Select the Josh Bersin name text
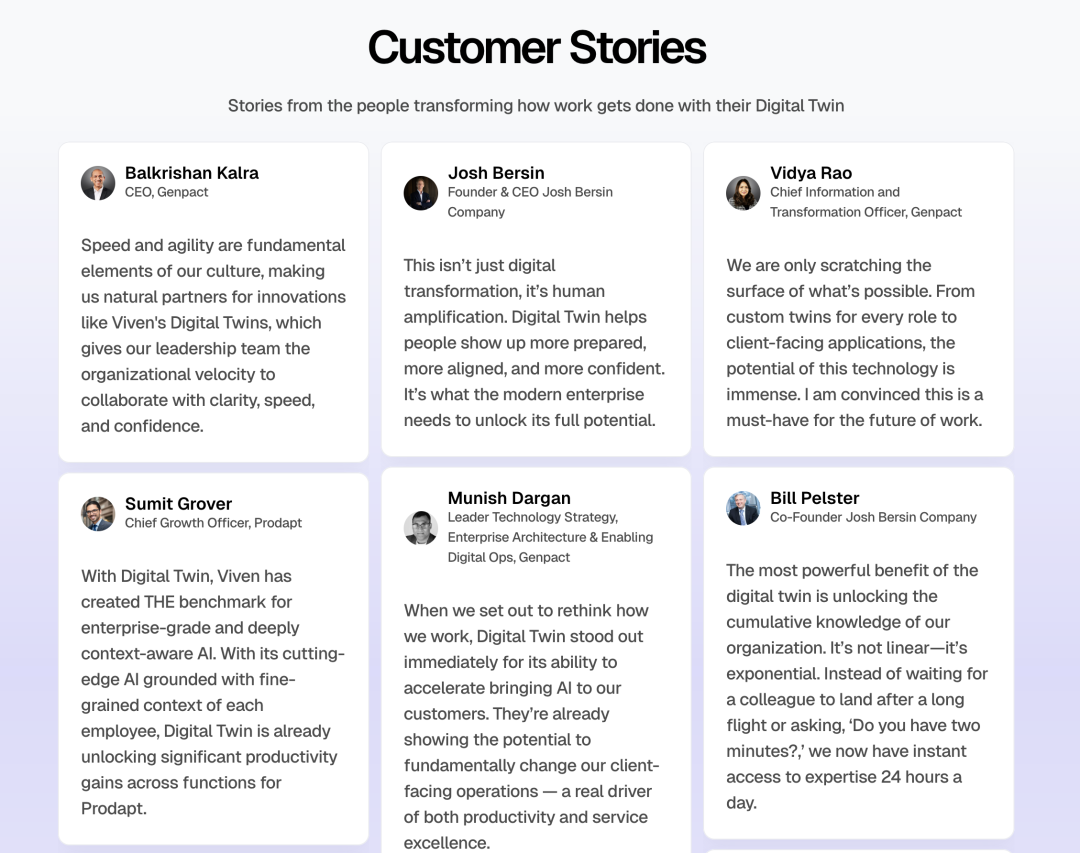This screenshot has height=853, width=1080. pyautogui.click(x=496, y=173)
